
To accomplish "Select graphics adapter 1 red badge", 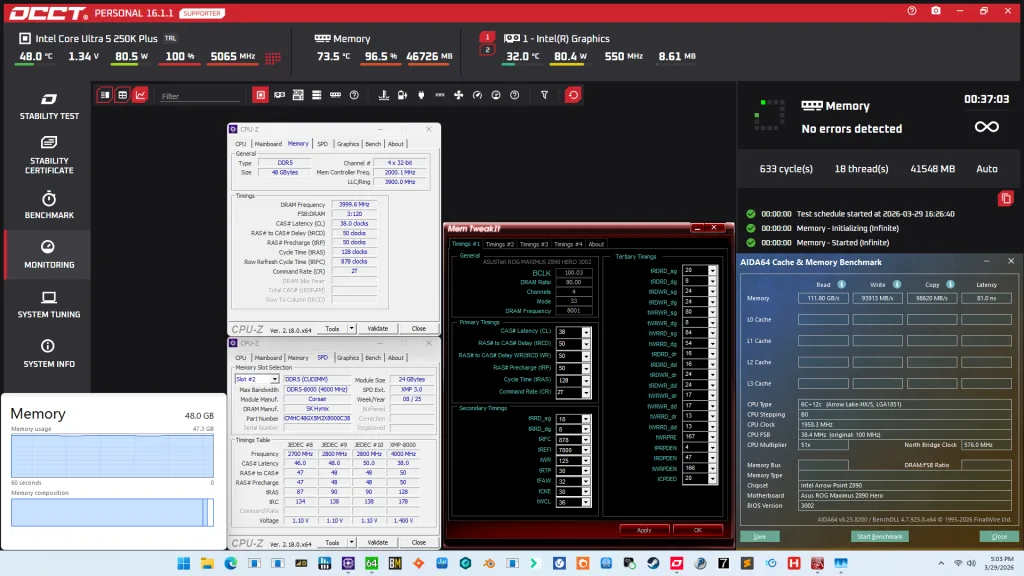I will click(x=487, y=38).
